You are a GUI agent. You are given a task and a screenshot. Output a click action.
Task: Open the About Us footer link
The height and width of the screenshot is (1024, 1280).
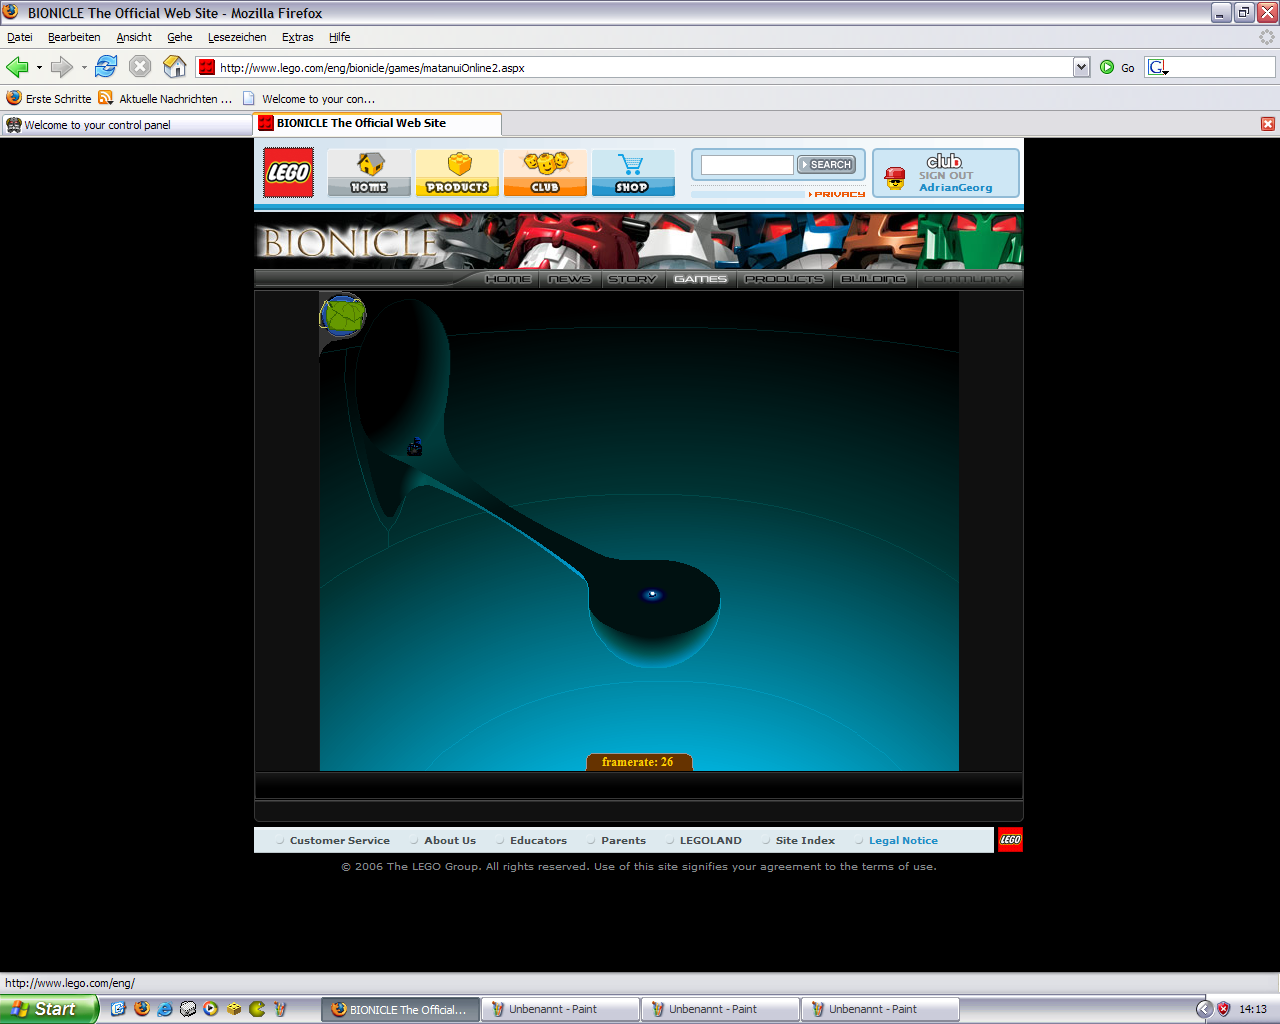pos(450,841)
